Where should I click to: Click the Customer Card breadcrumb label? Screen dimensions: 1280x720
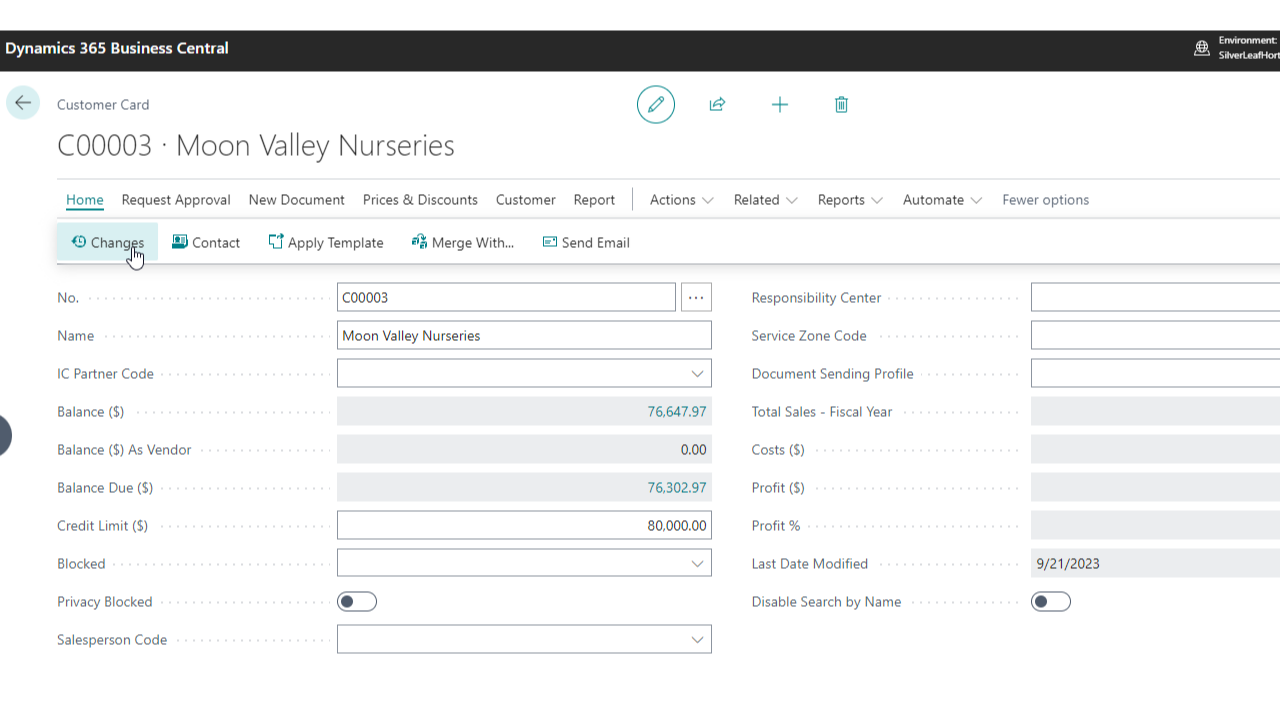tap(103, 104)
